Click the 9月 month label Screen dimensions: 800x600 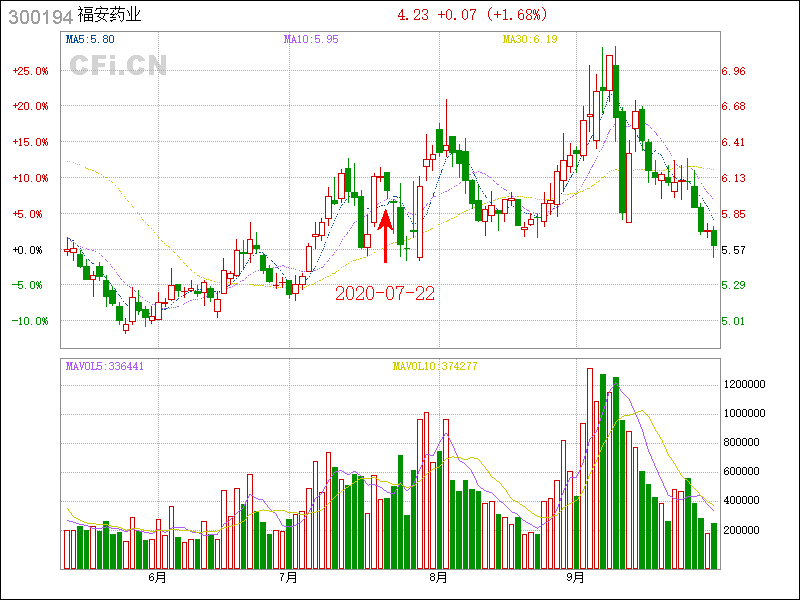(x=576, y=578)
